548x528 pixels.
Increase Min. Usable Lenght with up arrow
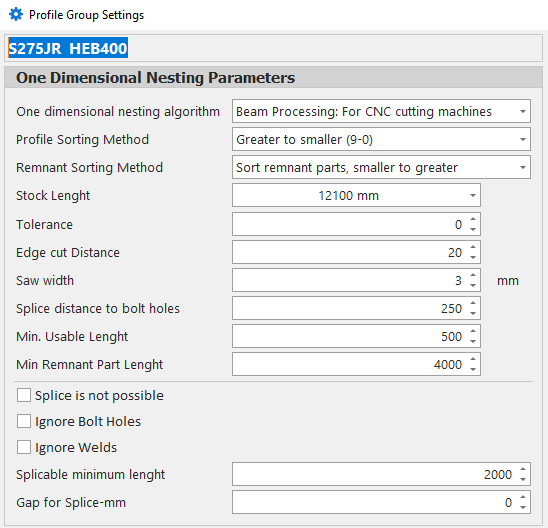point(473,331)
